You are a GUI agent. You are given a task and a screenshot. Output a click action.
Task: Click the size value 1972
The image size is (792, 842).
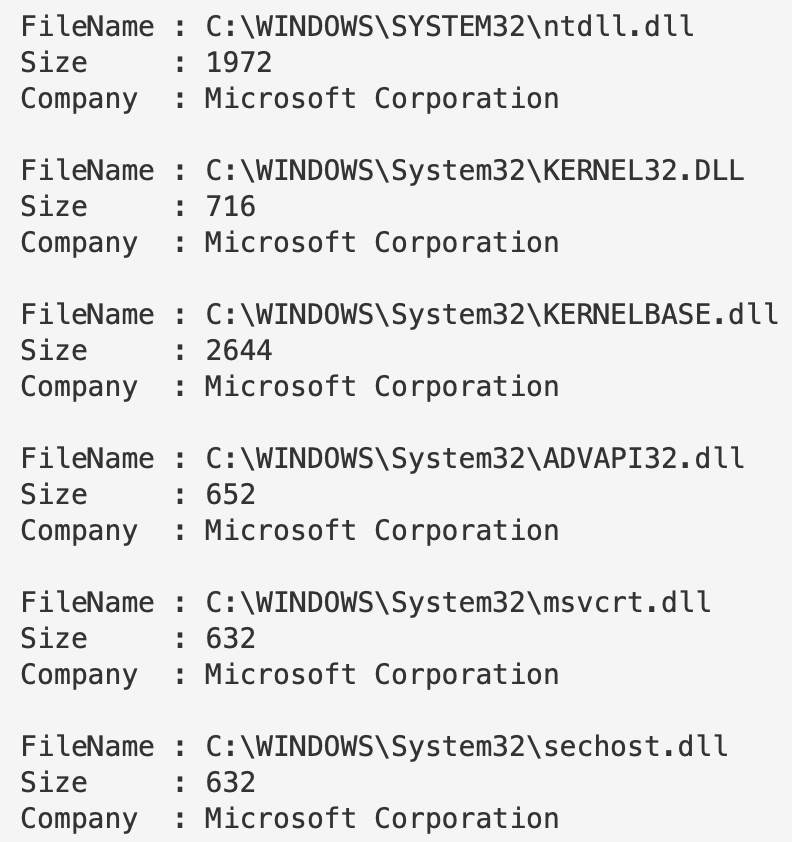(x=238, y=62)
